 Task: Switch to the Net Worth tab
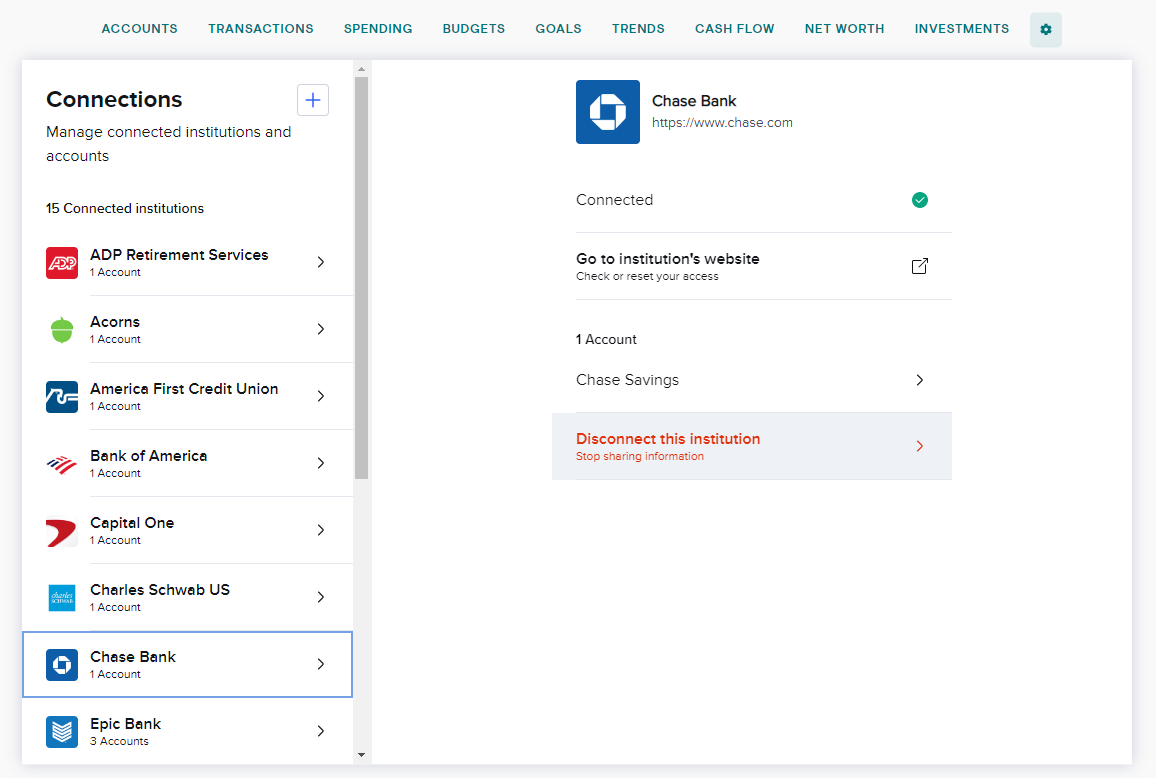[x=844, y=29]
